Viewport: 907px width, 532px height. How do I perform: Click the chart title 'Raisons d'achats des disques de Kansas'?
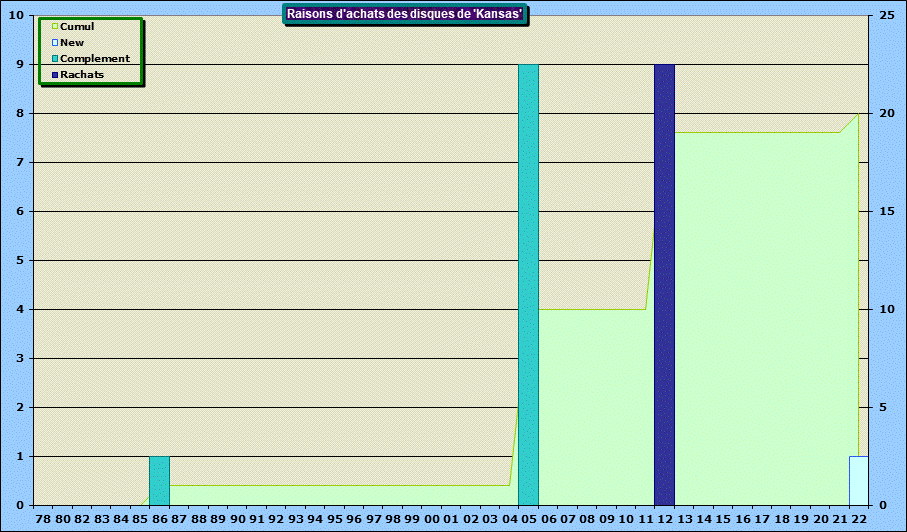[405, 14]
